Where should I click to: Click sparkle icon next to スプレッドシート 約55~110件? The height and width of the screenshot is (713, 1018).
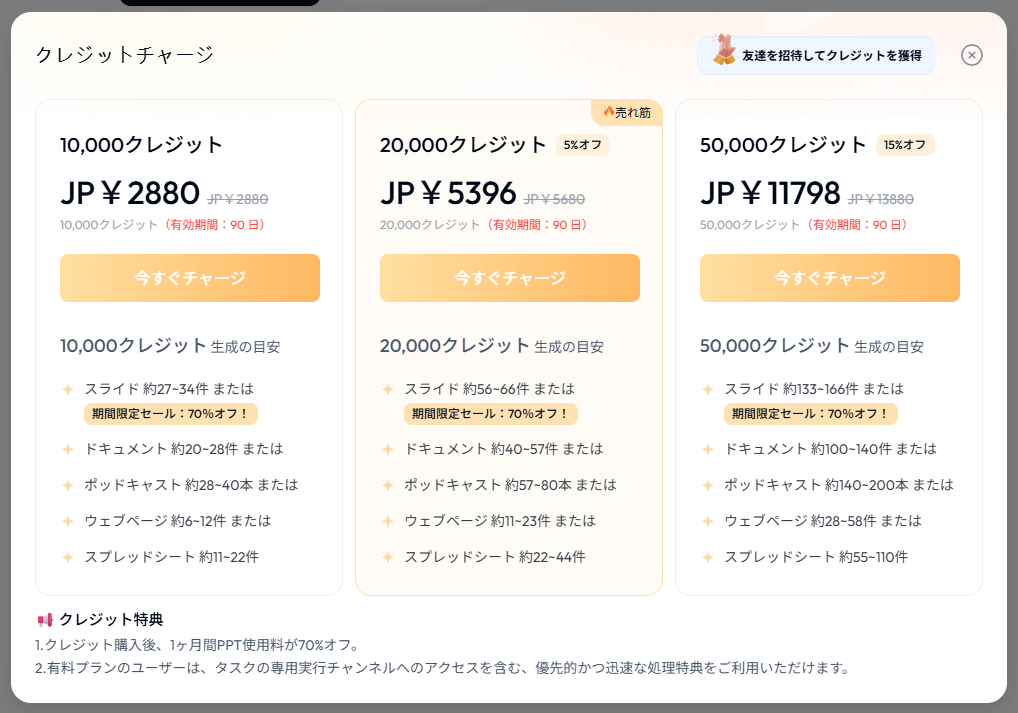click(708, 557)
